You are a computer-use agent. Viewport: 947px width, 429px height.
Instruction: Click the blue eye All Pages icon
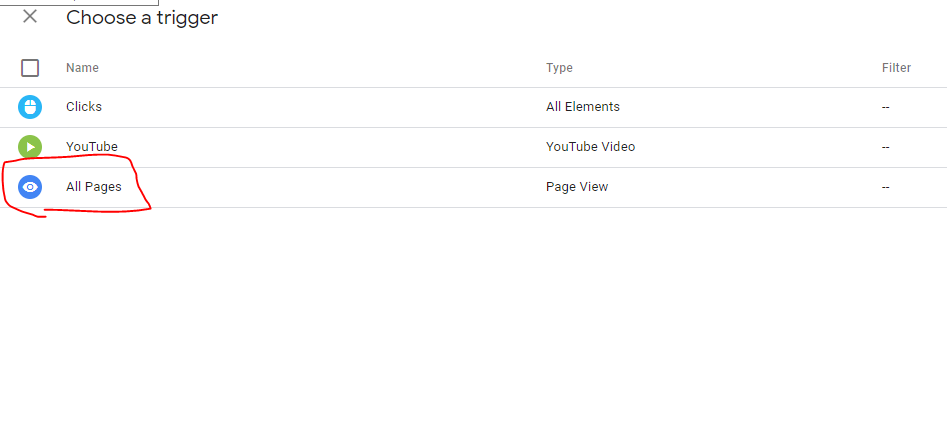point(30,187)
